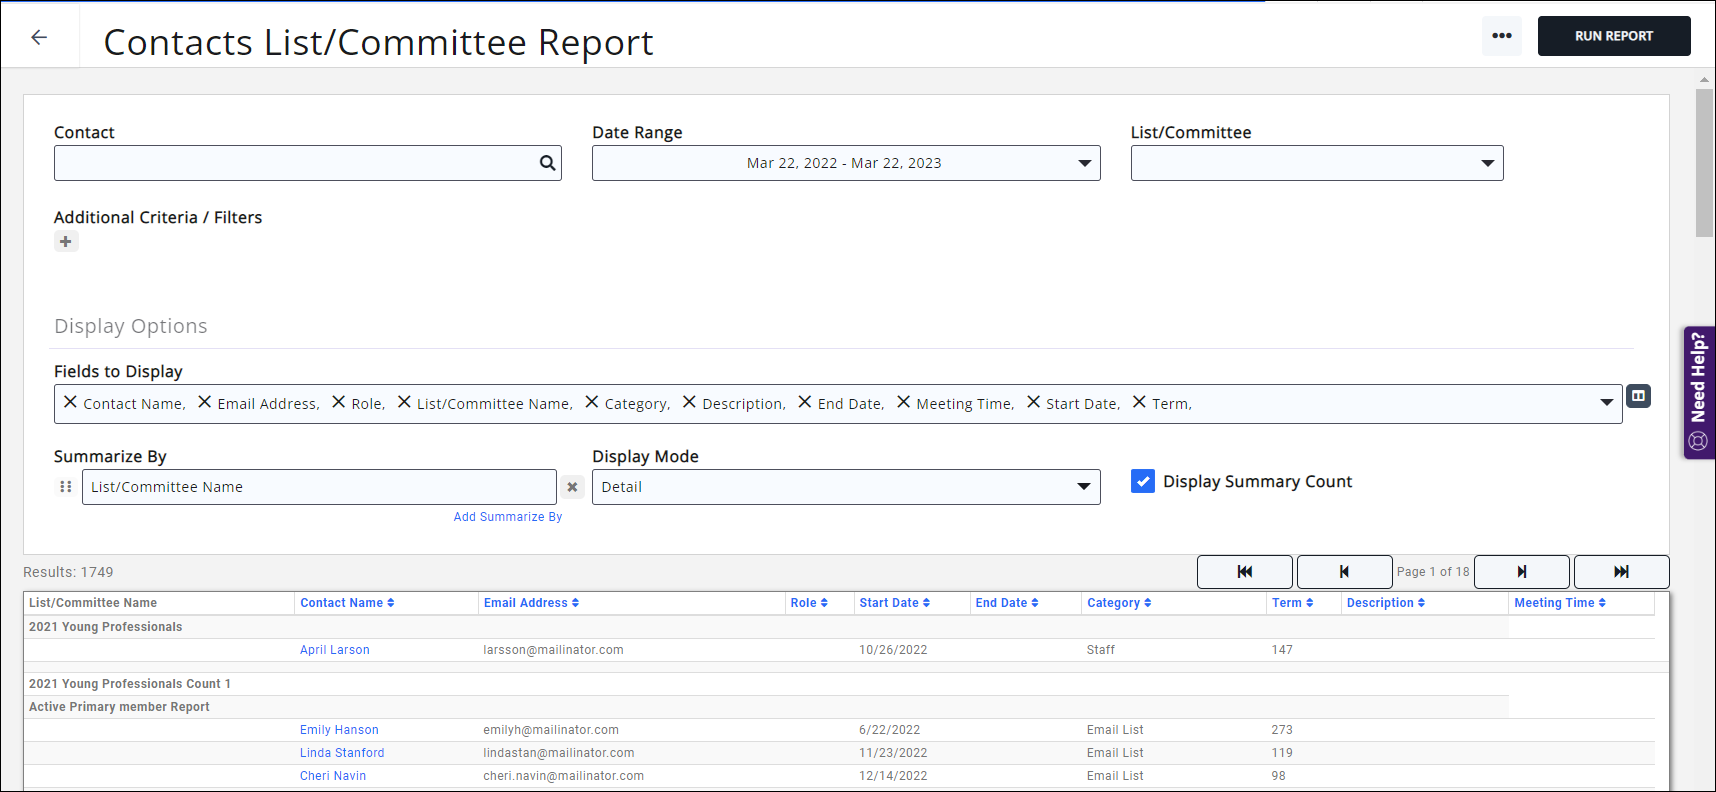
Task: Open the field column chooser icon
Action: pos(1638,396)
